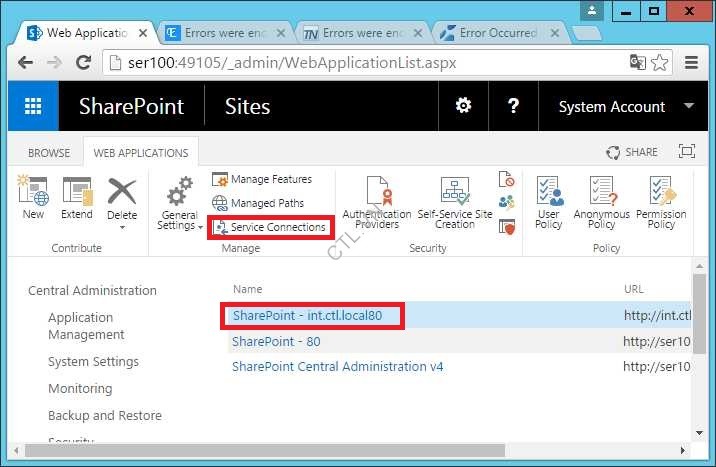Screen dimensions: 716x467
Task: Click the SharePoint help question mark
Action: [x=513, y=107]
